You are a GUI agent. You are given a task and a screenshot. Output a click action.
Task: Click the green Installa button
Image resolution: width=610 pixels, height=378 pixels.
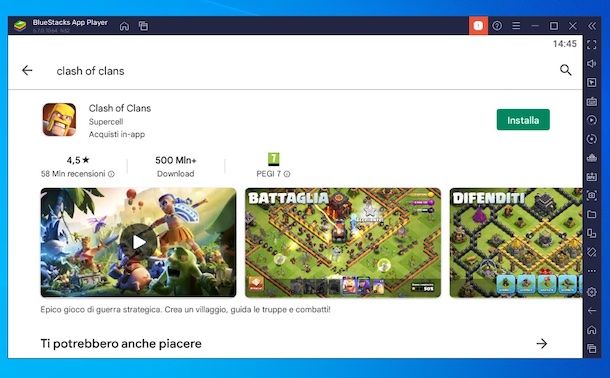[x=523, y=120]
